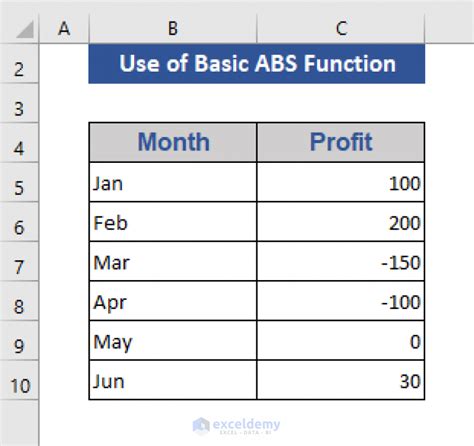Select column C header

pyautogui.click(x=341, y=29)
